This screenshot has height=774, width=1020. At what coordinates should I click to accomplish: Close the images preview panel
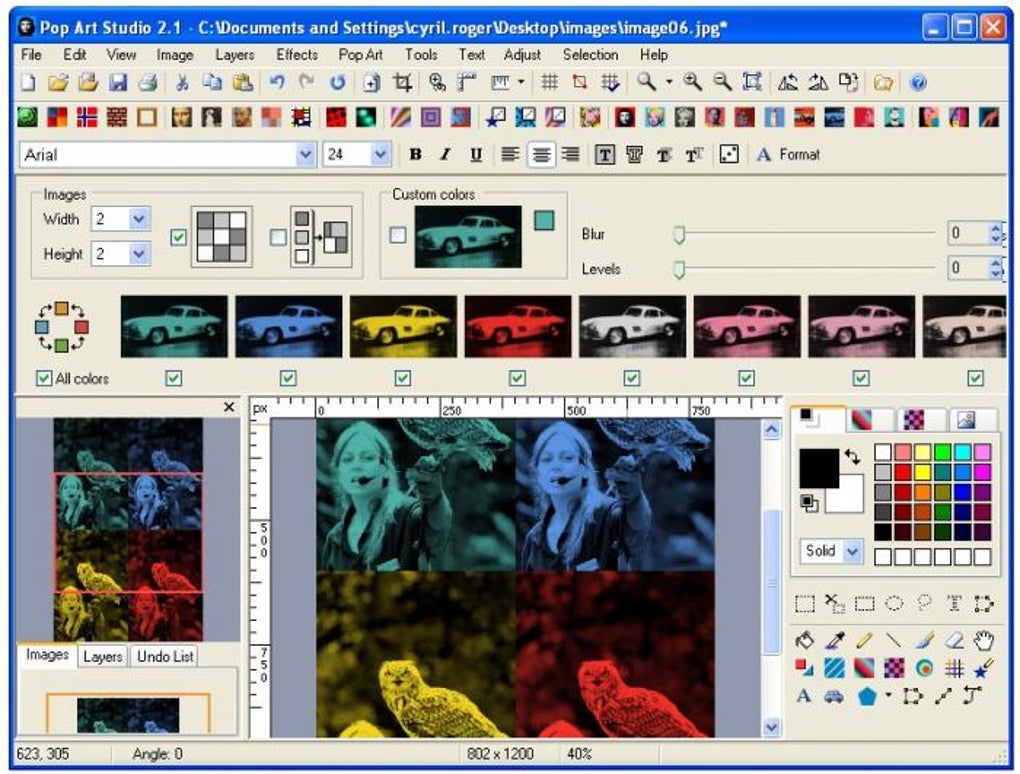[x=229, y=407]
